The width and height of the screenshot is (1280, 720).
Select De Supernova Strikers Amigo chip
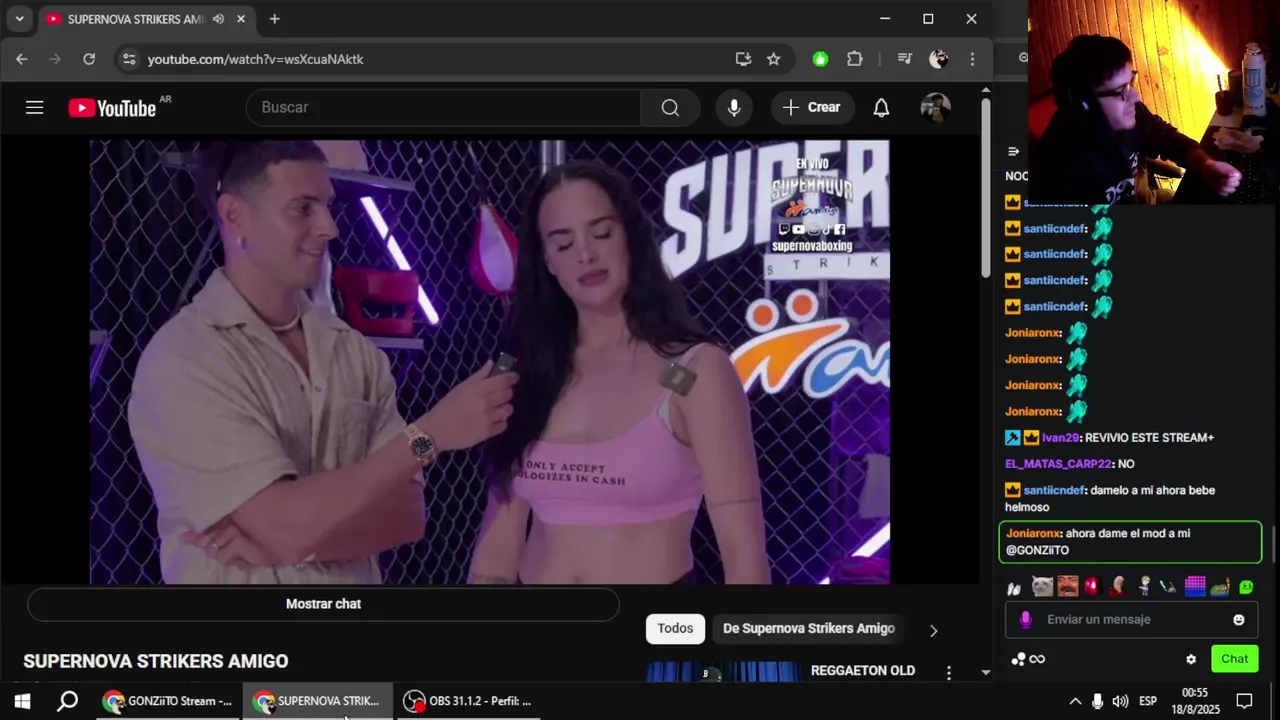[808, 628]
